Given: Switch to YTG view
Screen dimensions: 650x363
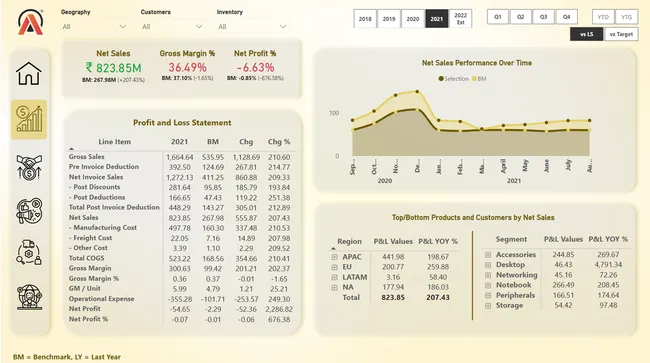Looking at the screenshot, I should (x=626, y=17).
